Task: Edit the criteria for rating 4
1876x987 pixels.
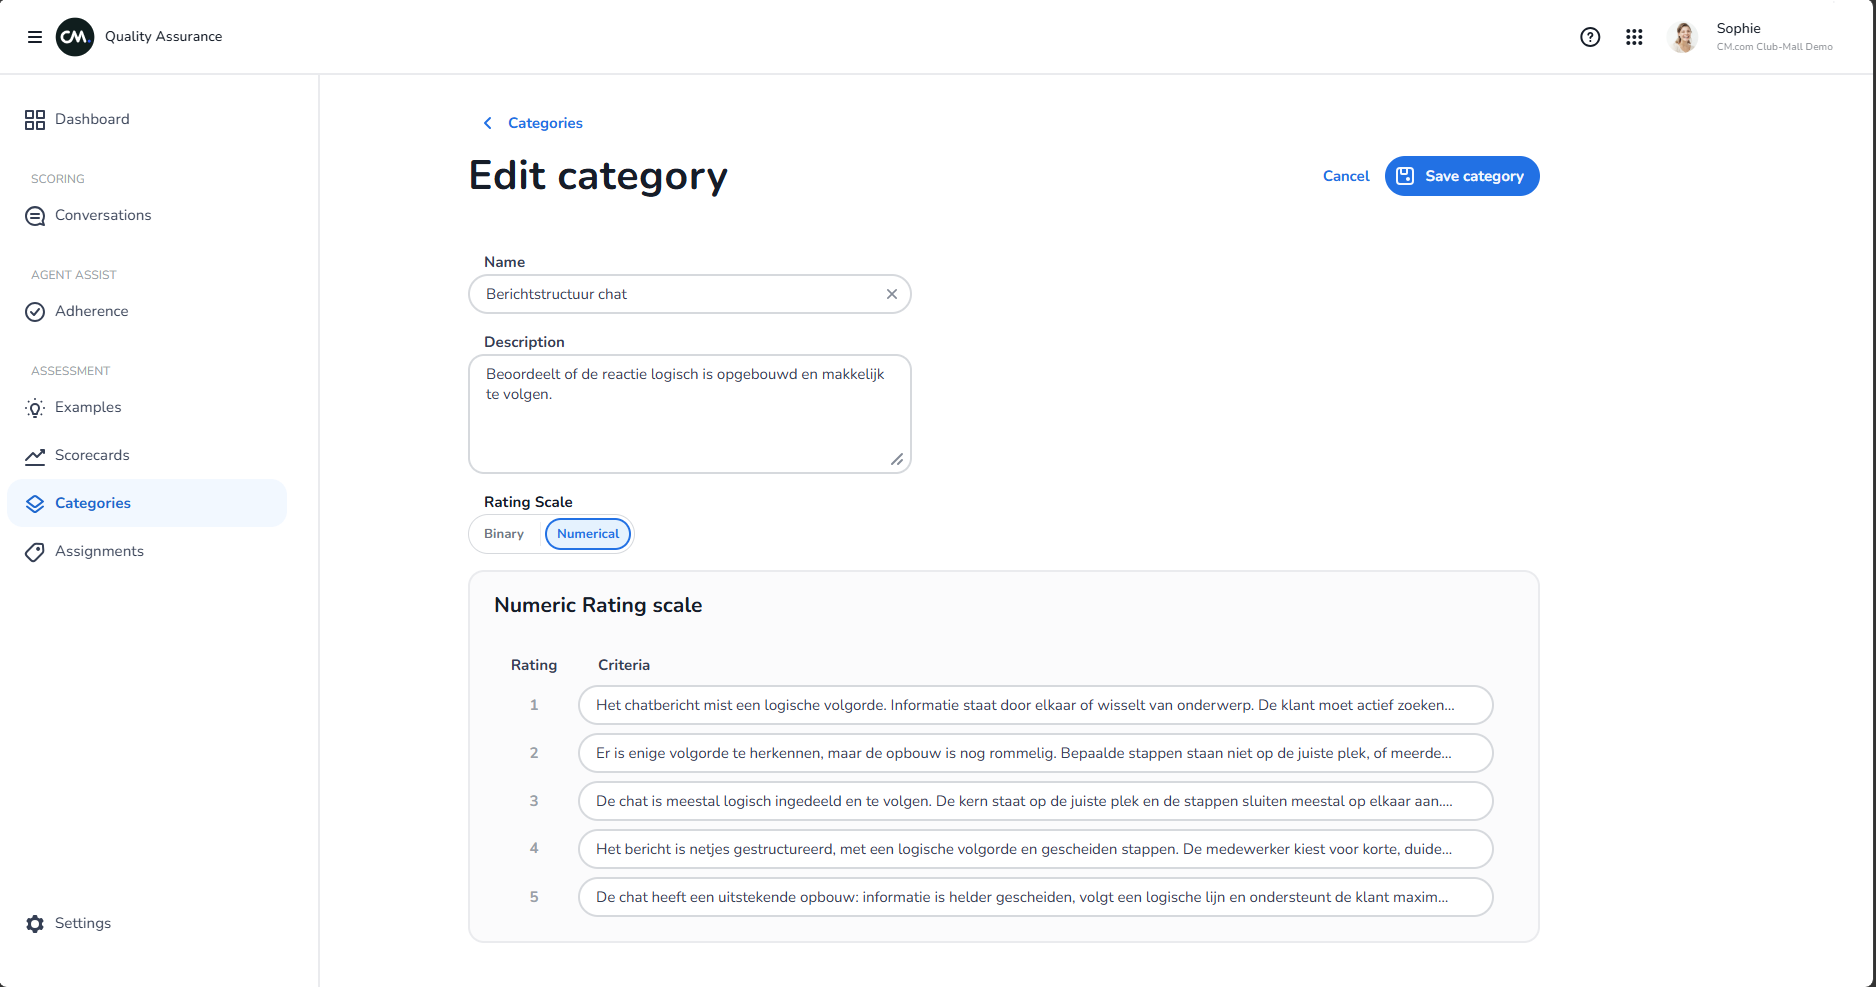Action: tap(1036, 849)
